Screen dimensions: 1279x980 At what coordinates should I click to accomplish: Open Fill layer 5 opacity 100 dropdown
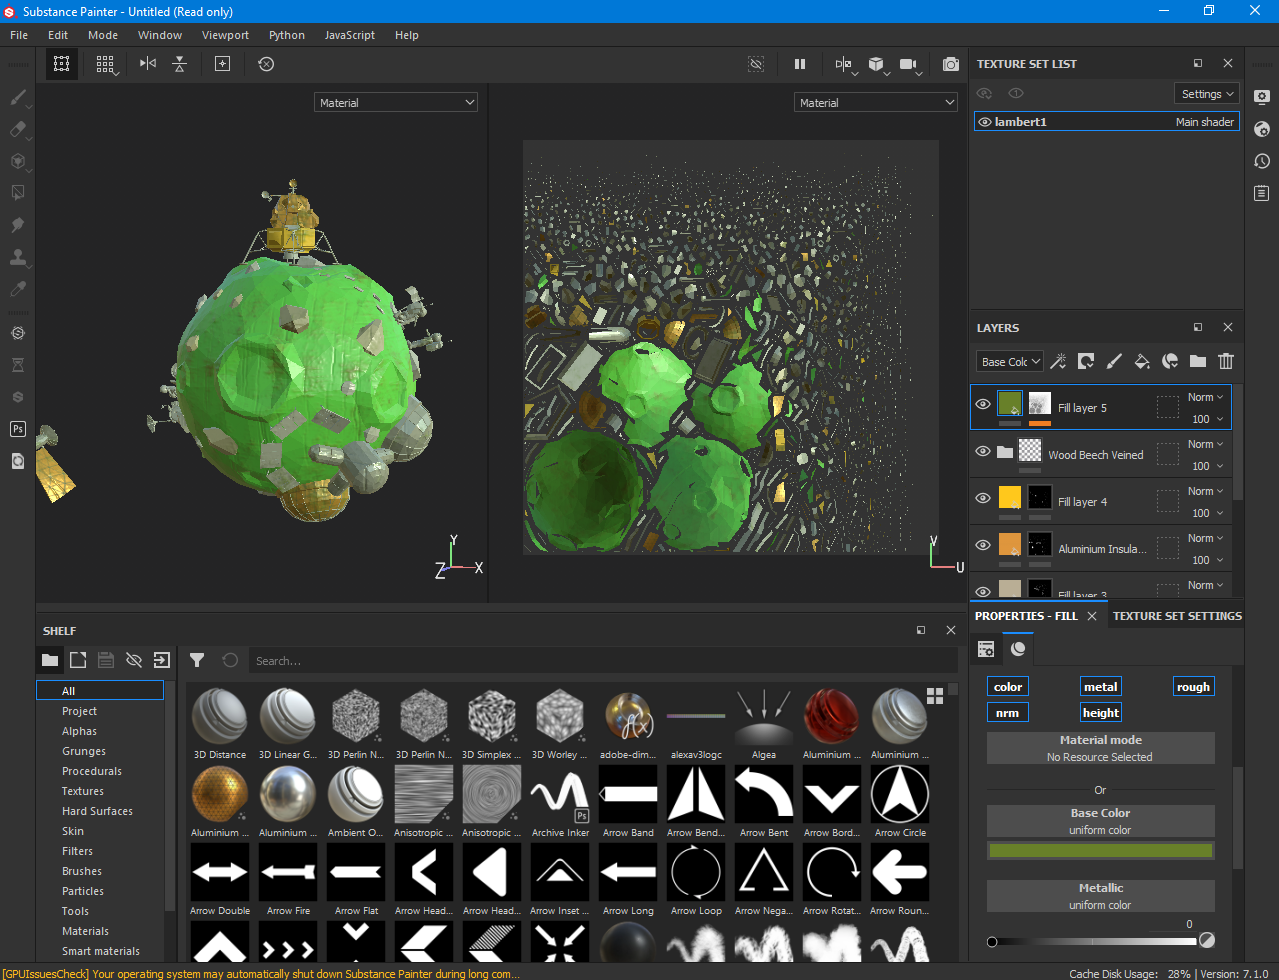pos(1207,419)
